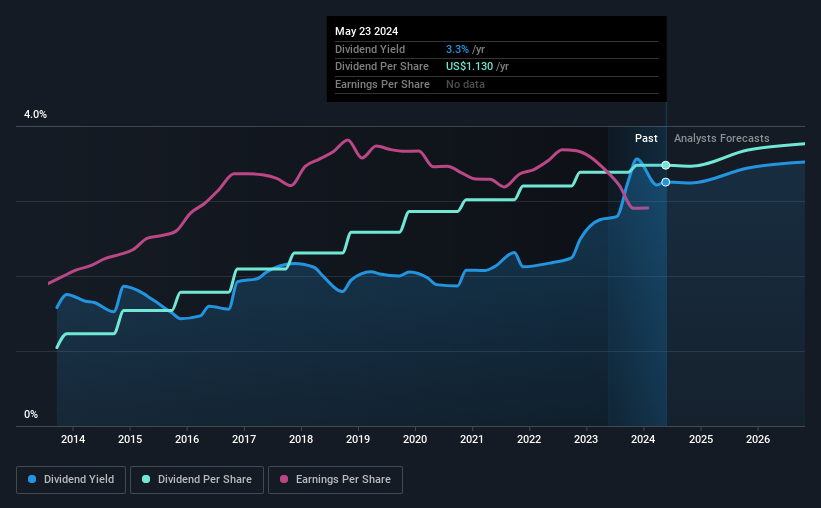Viewport: 821px width, 508px height.
Task: Click the 2018 x-axis label
Action: 301,439
